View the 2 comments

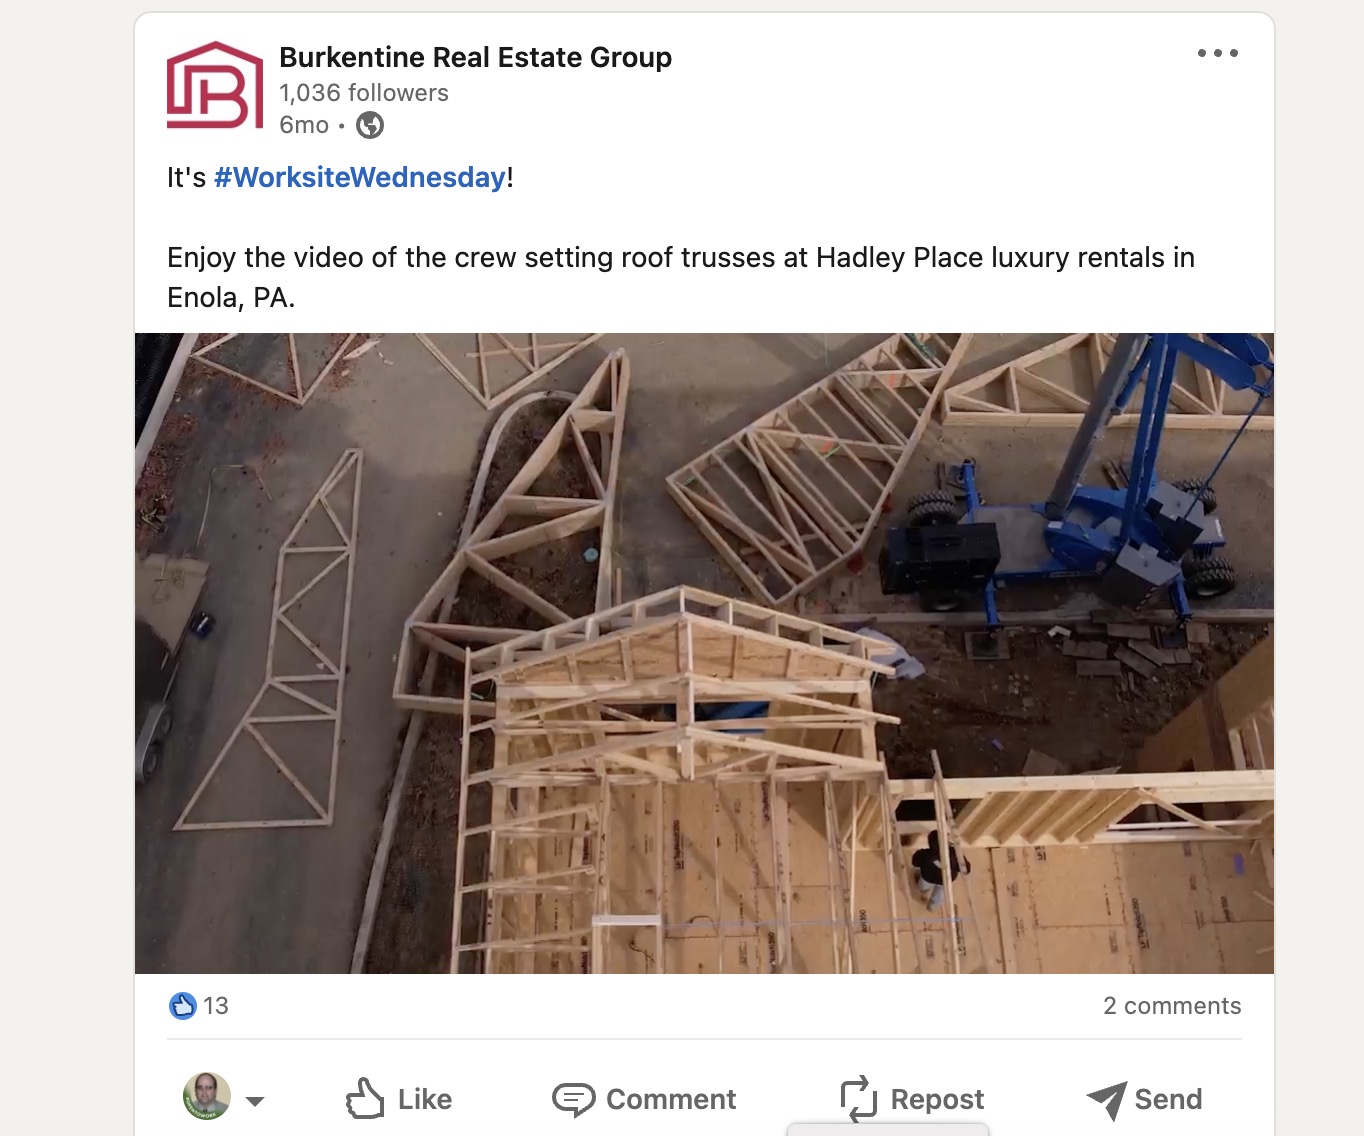click(x=1172, y=1006)
